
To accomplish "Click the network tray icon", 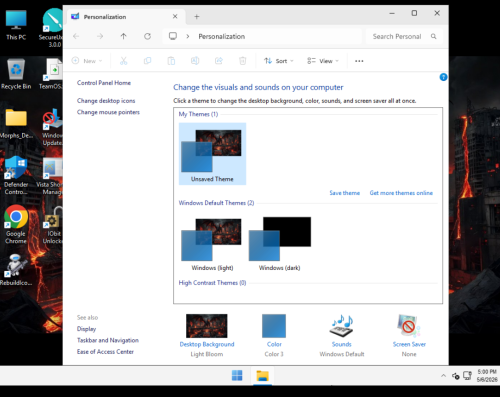I will click(468, 376).
